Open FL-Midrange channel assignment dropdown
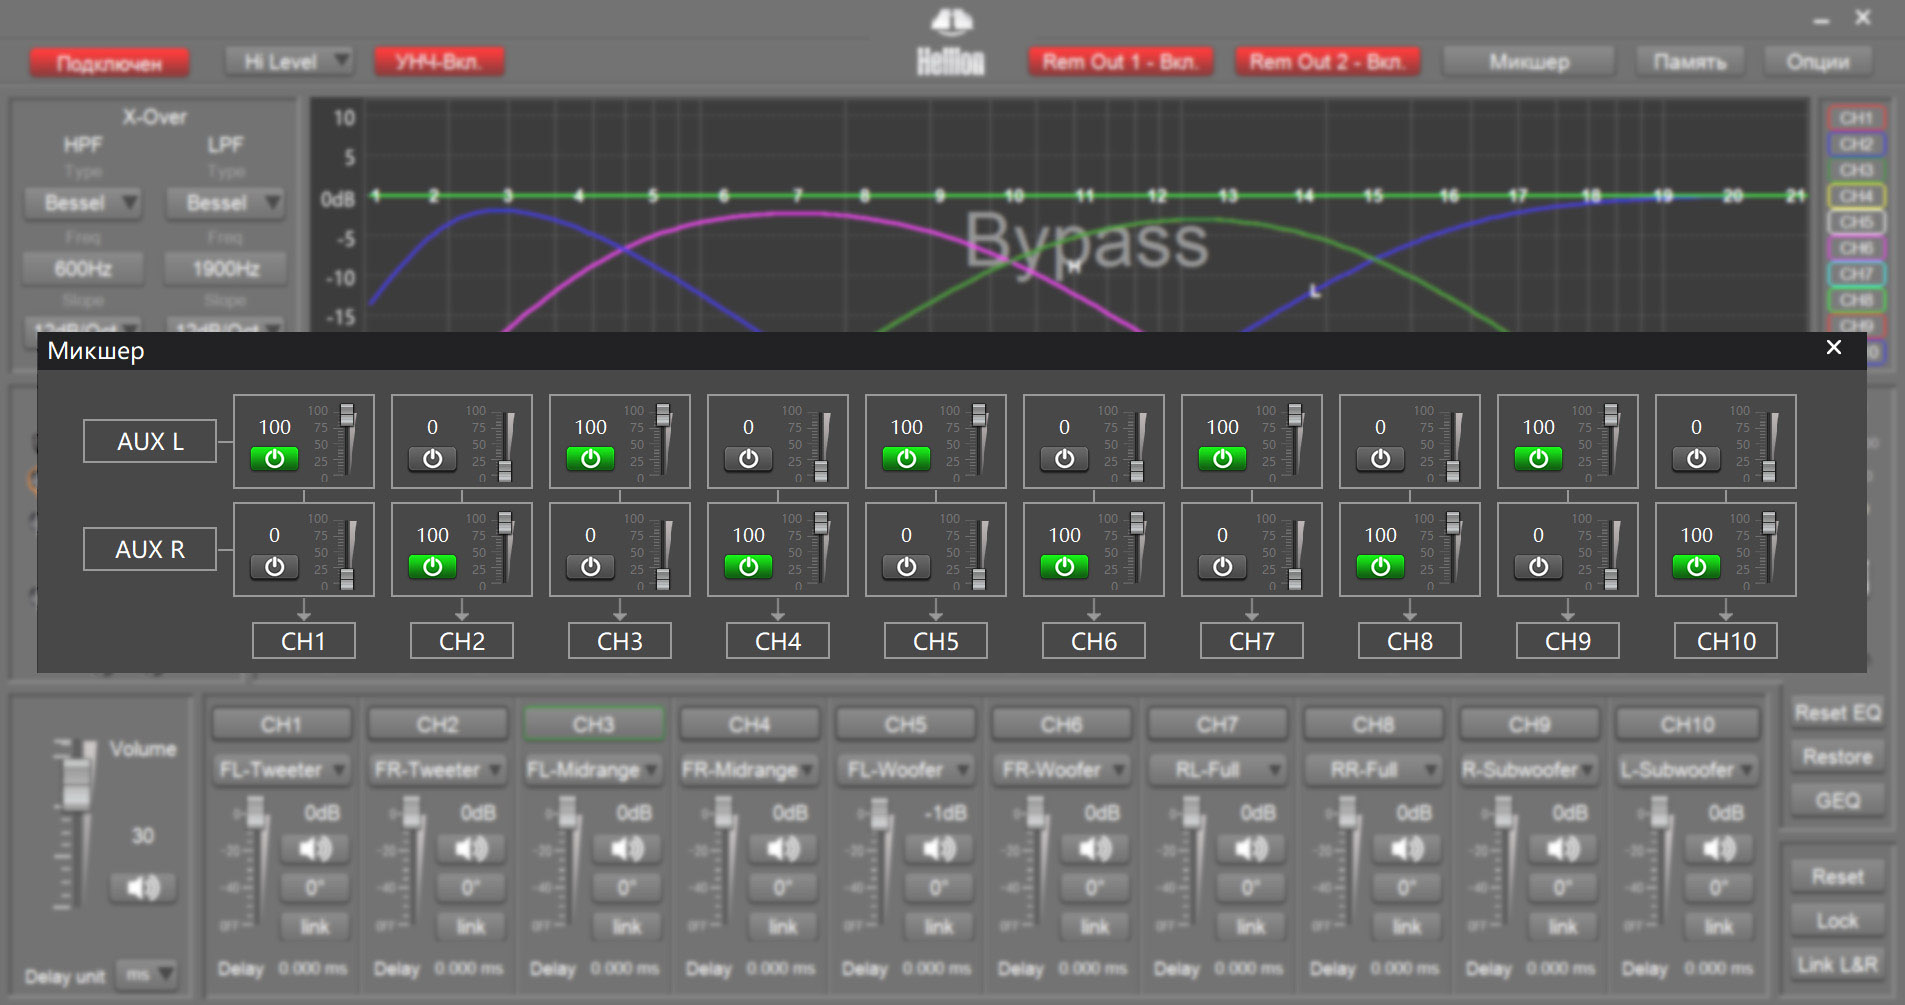 tap(593, 770)
